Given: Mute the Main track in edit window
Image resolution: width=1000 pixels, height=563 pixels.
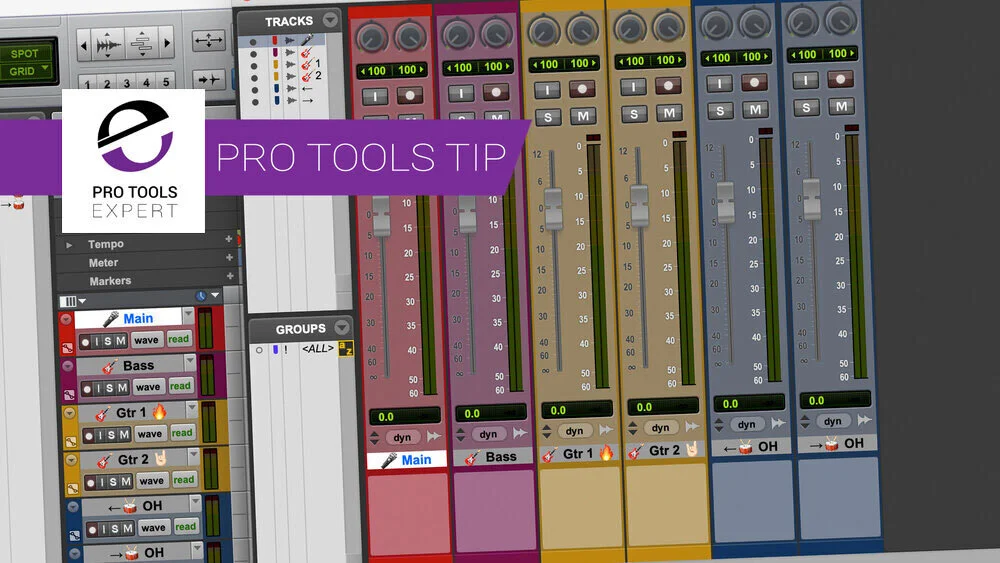Looking at the screenshot, I should click(120, 341).
